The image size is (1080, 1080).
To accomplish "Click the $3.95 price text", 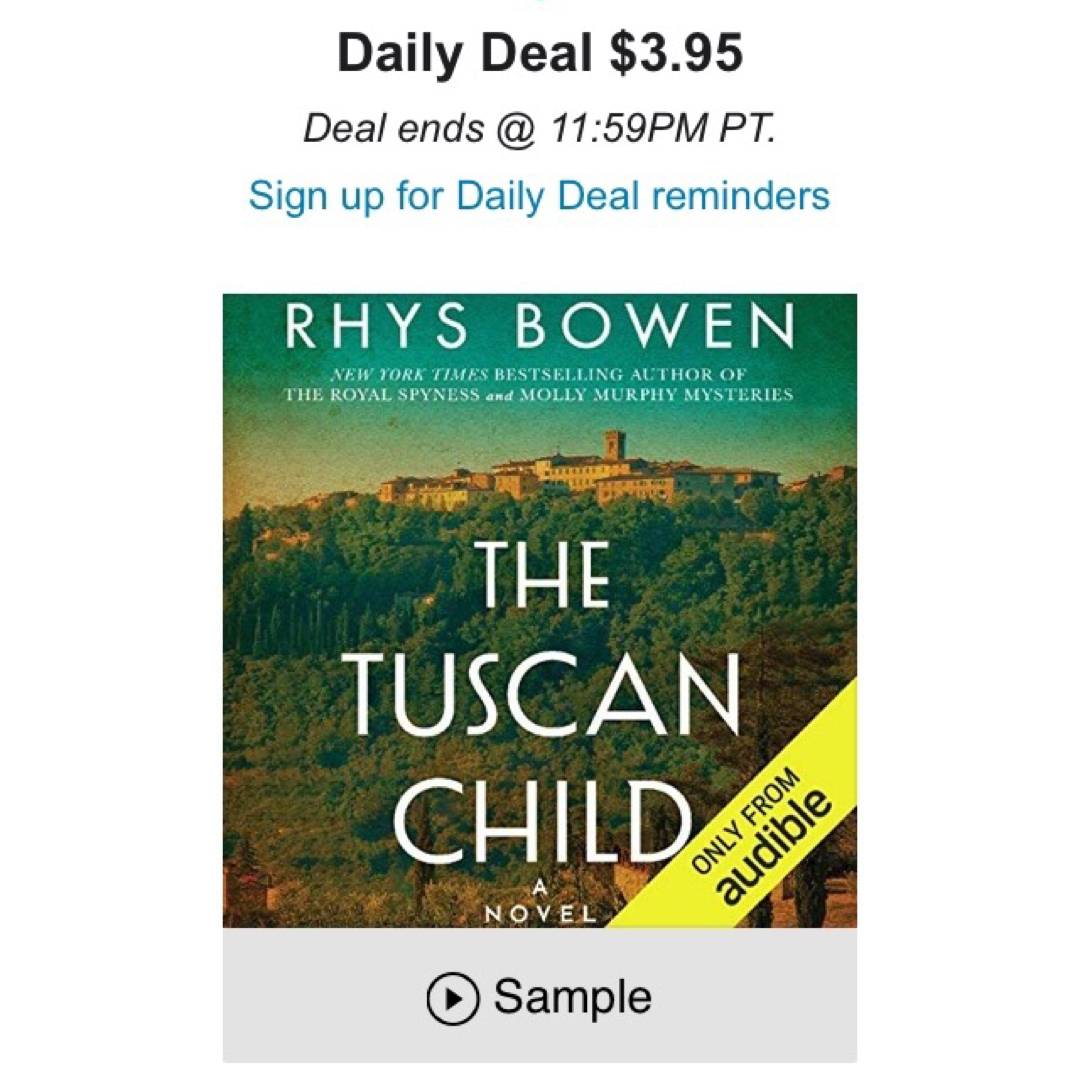I will coord(676,53).
